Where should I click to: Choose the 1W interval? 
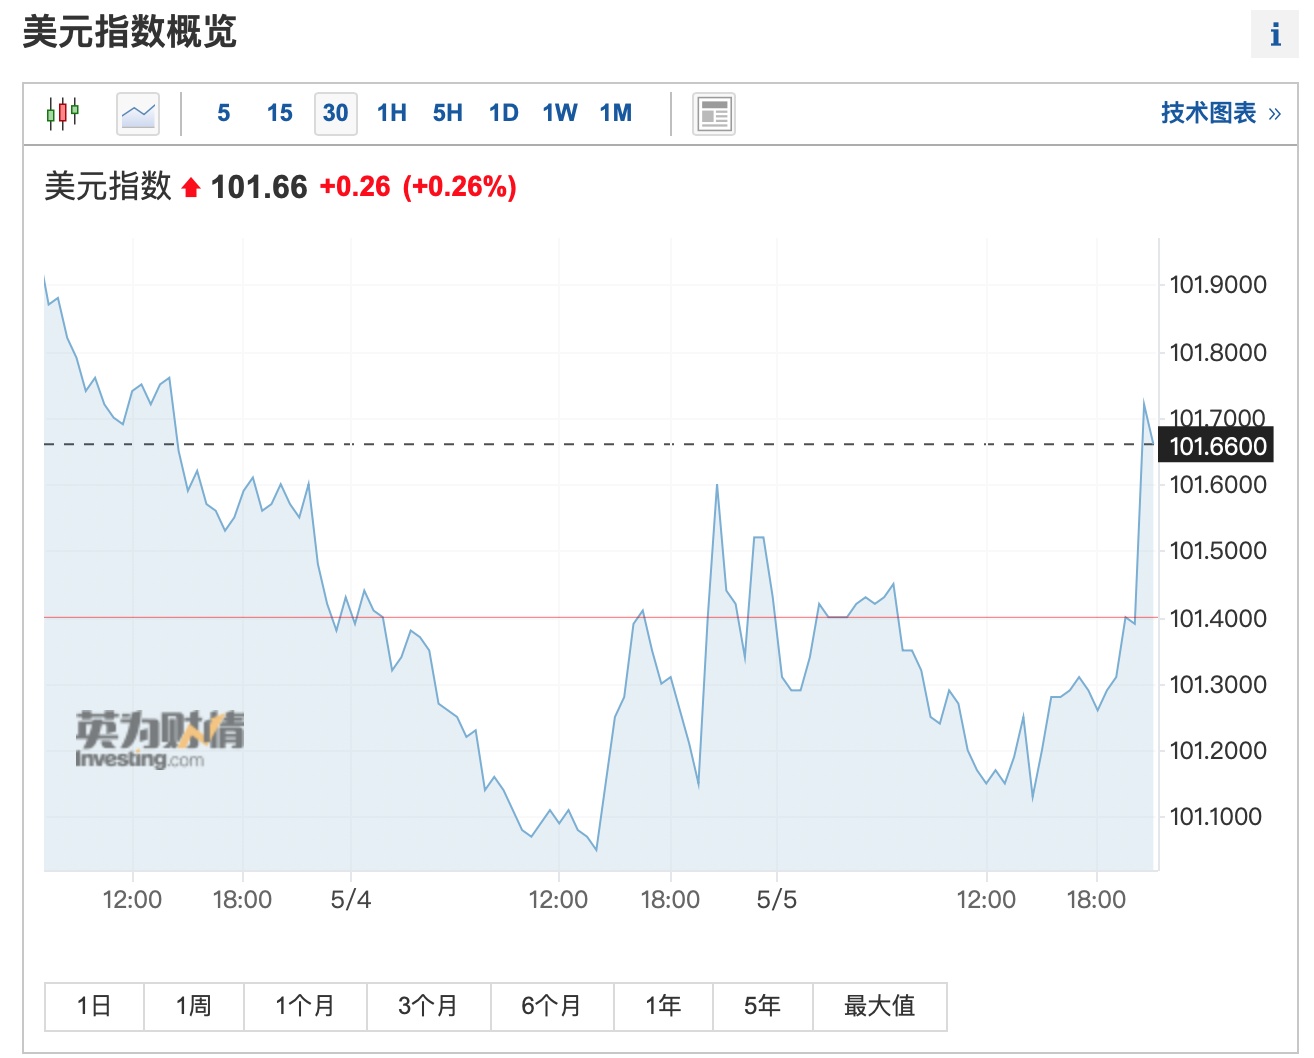click(560, 113)
